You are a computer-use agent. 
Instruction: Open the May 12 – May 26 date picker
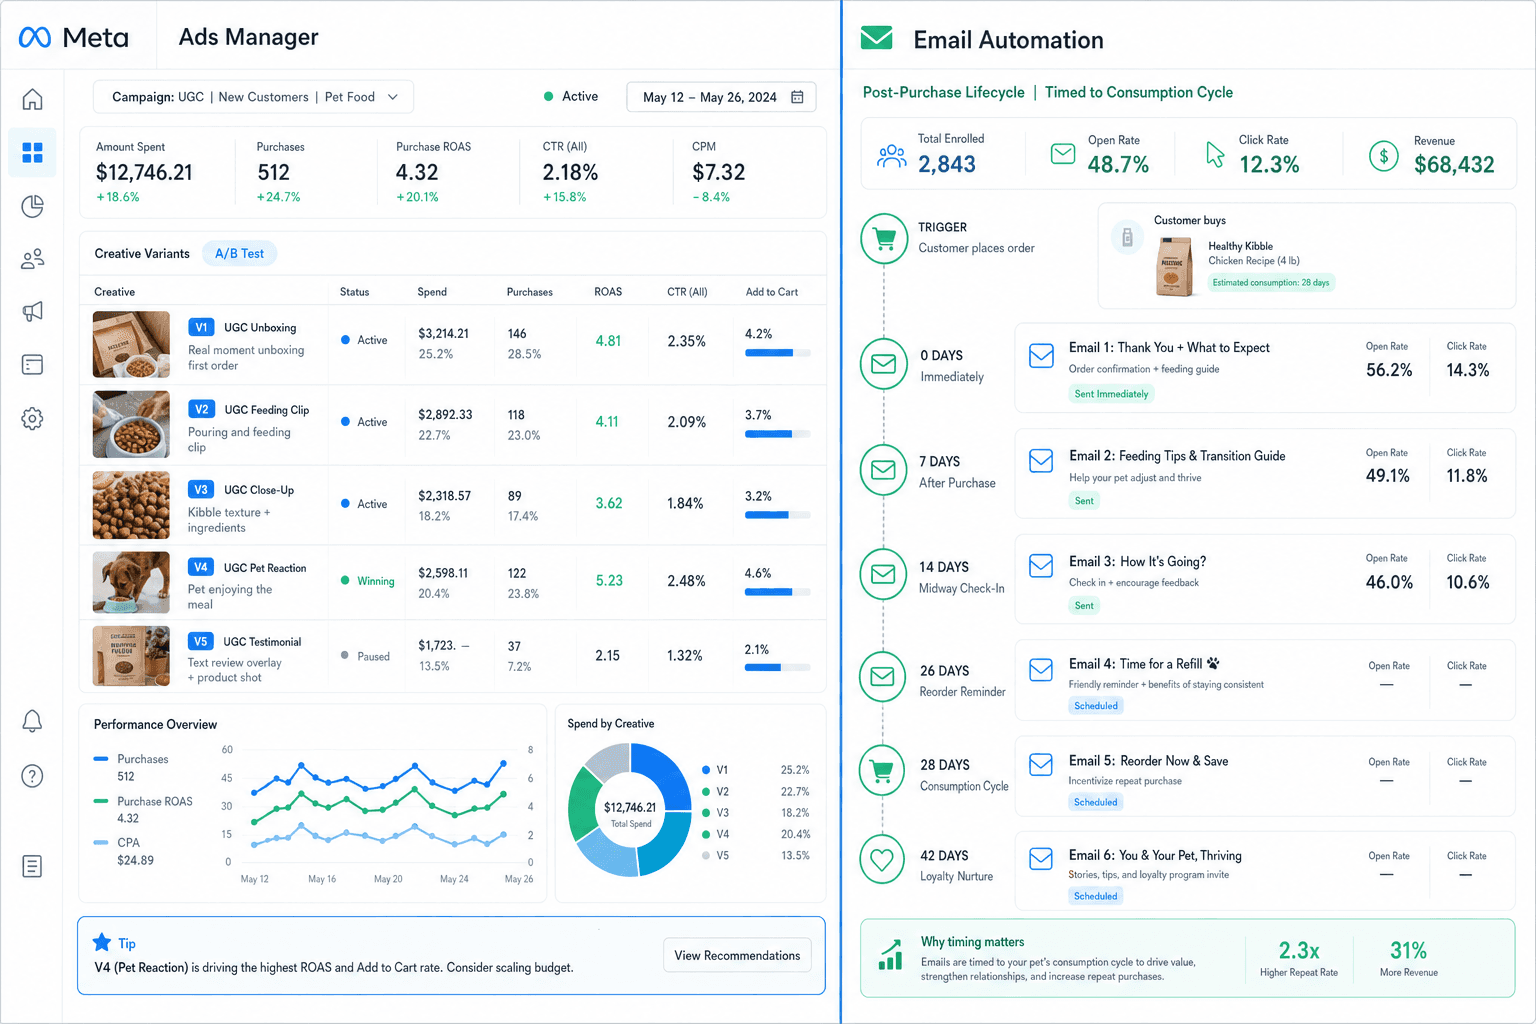click(721, 97)
